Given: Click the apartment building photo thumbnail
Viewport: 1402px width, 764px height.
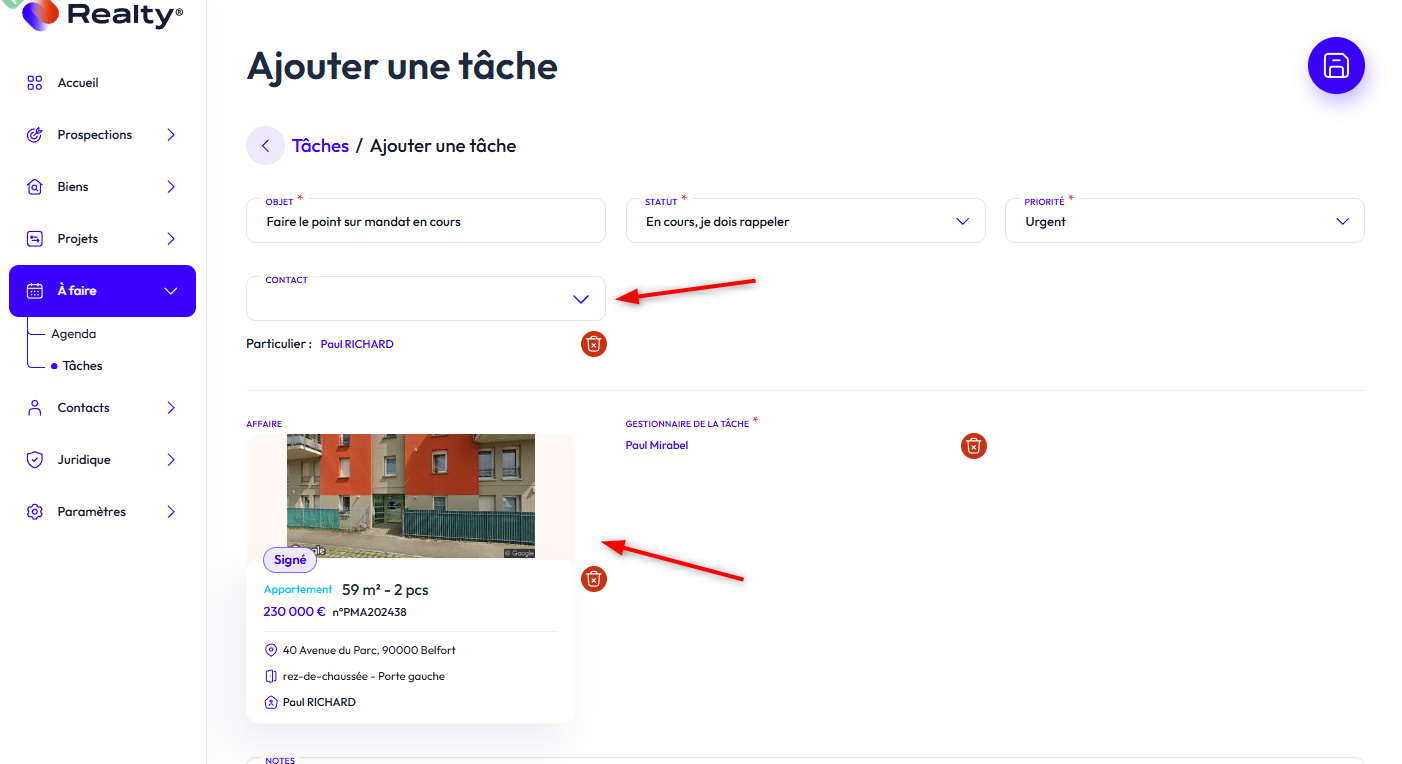Looking at the screenshot, I should (411, 495).
